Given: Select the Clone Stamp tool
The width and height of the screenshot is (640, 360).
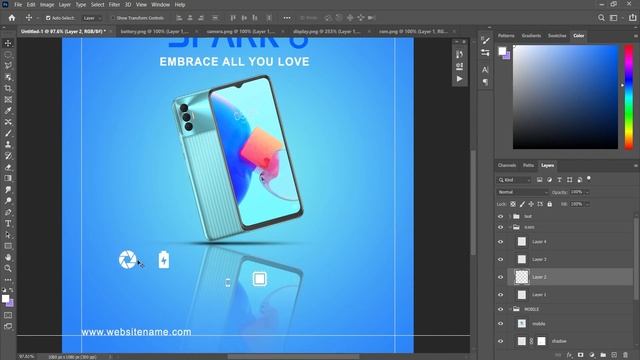Looking at the screenshot, I should point(8,144).
